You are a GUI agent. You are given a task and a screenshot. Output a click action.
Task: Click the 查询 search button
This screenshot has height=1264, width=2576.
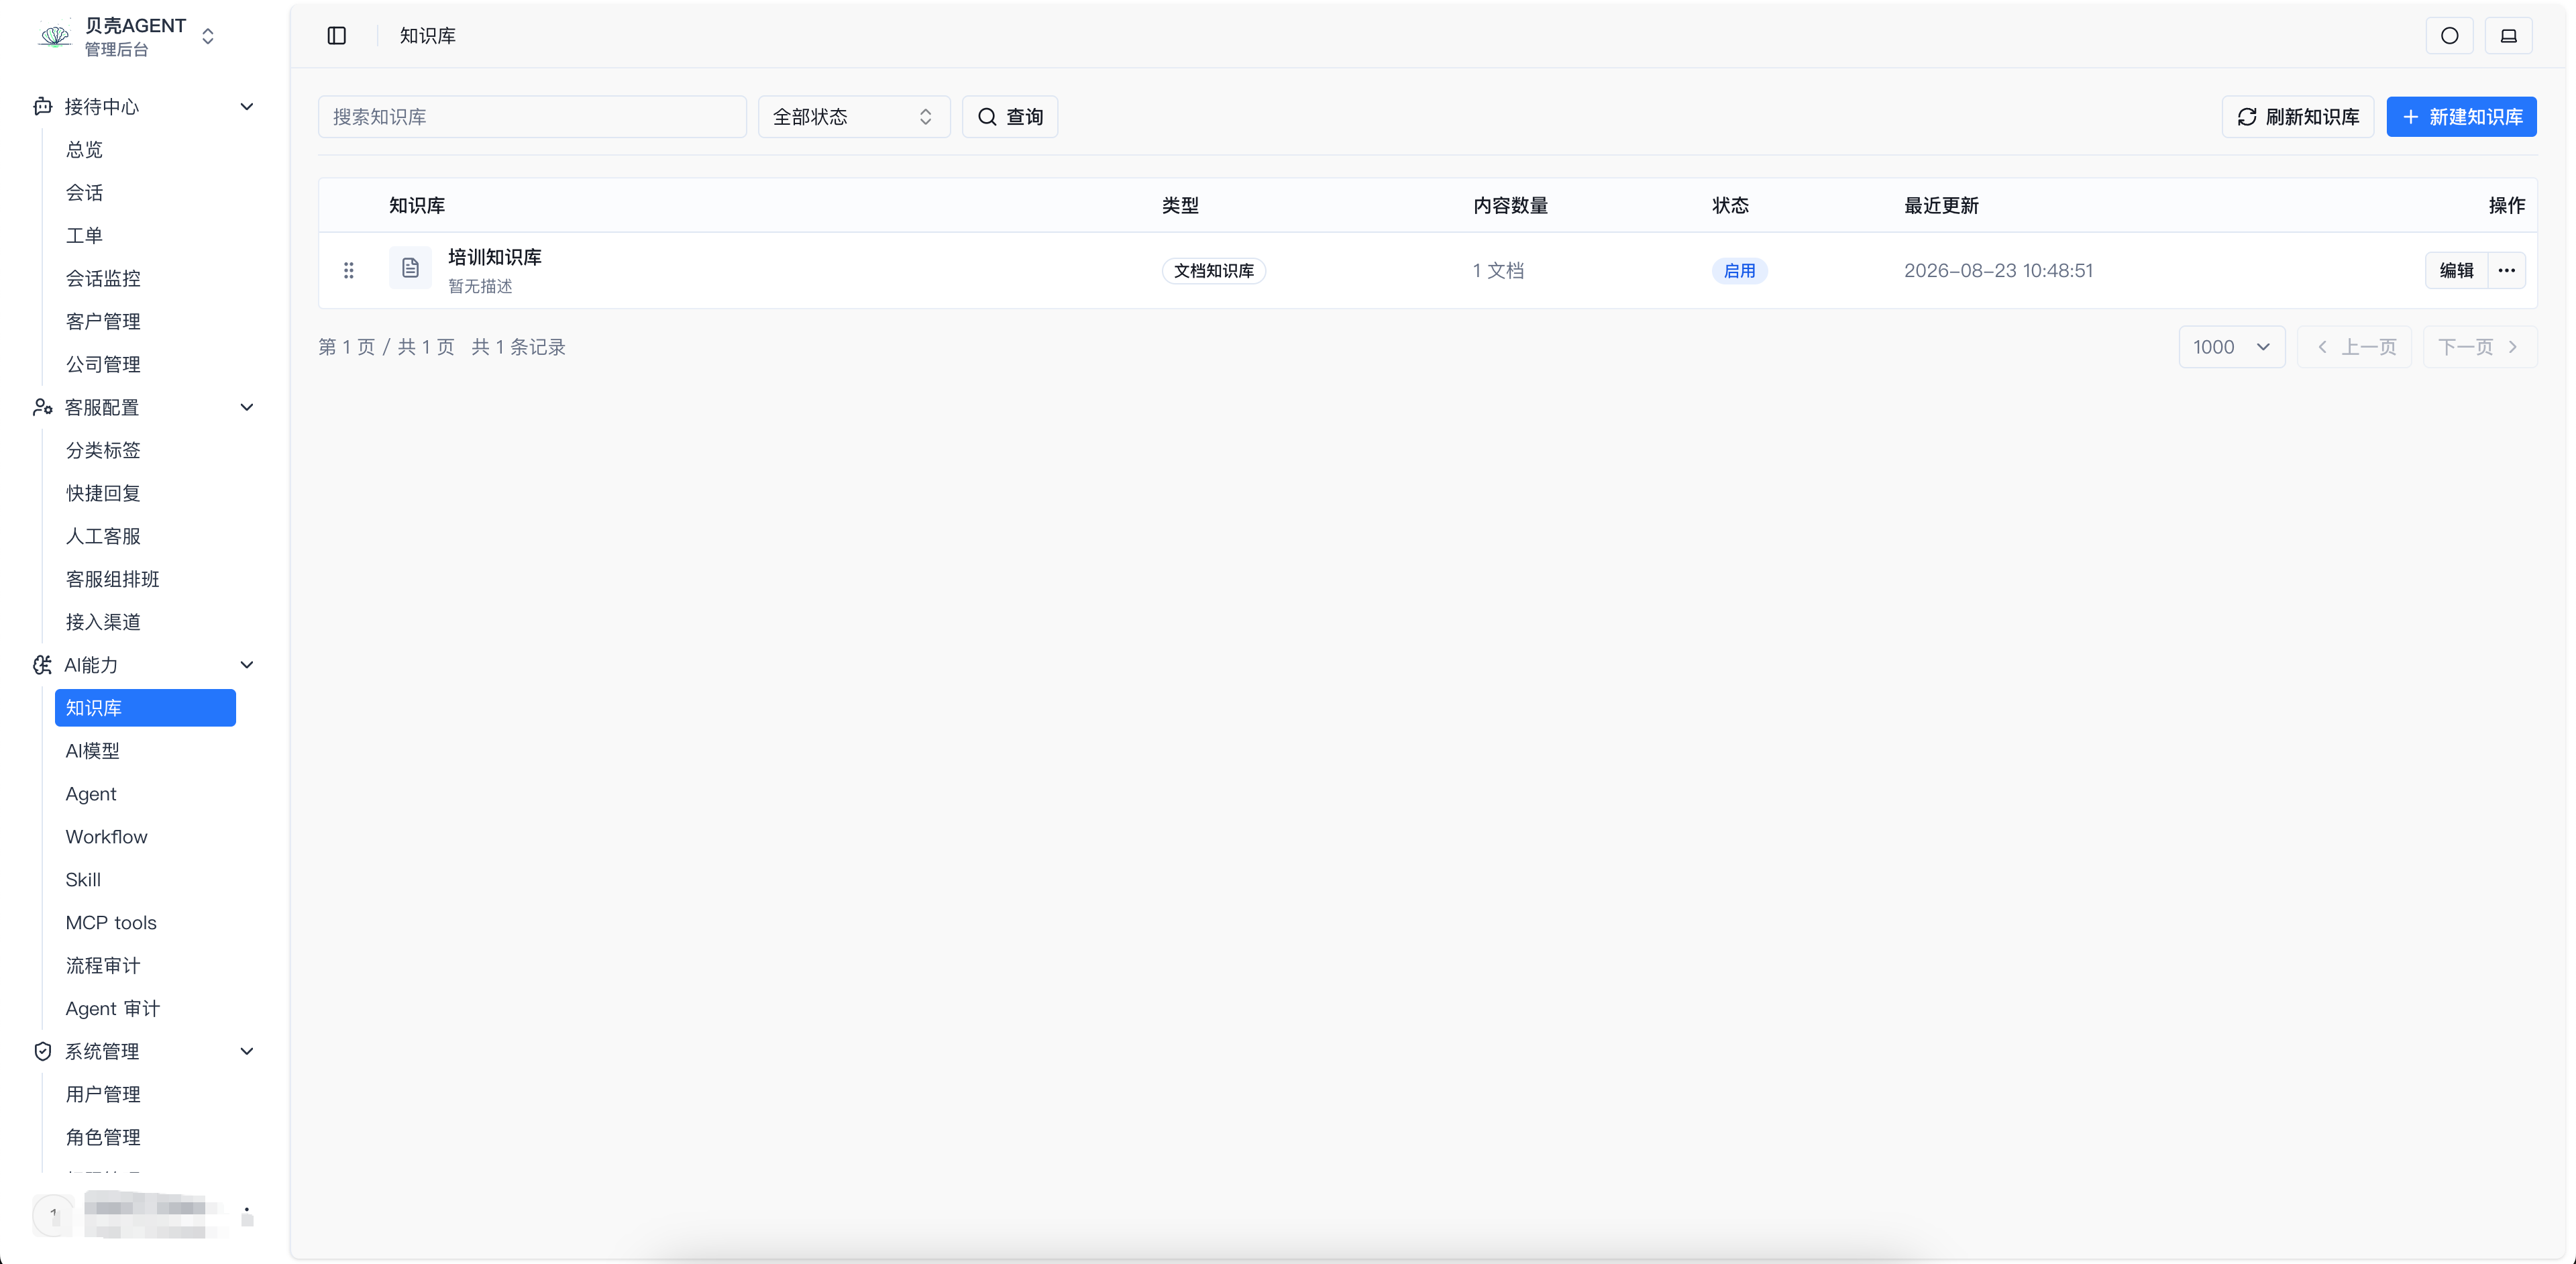(x=1009, y=117)
